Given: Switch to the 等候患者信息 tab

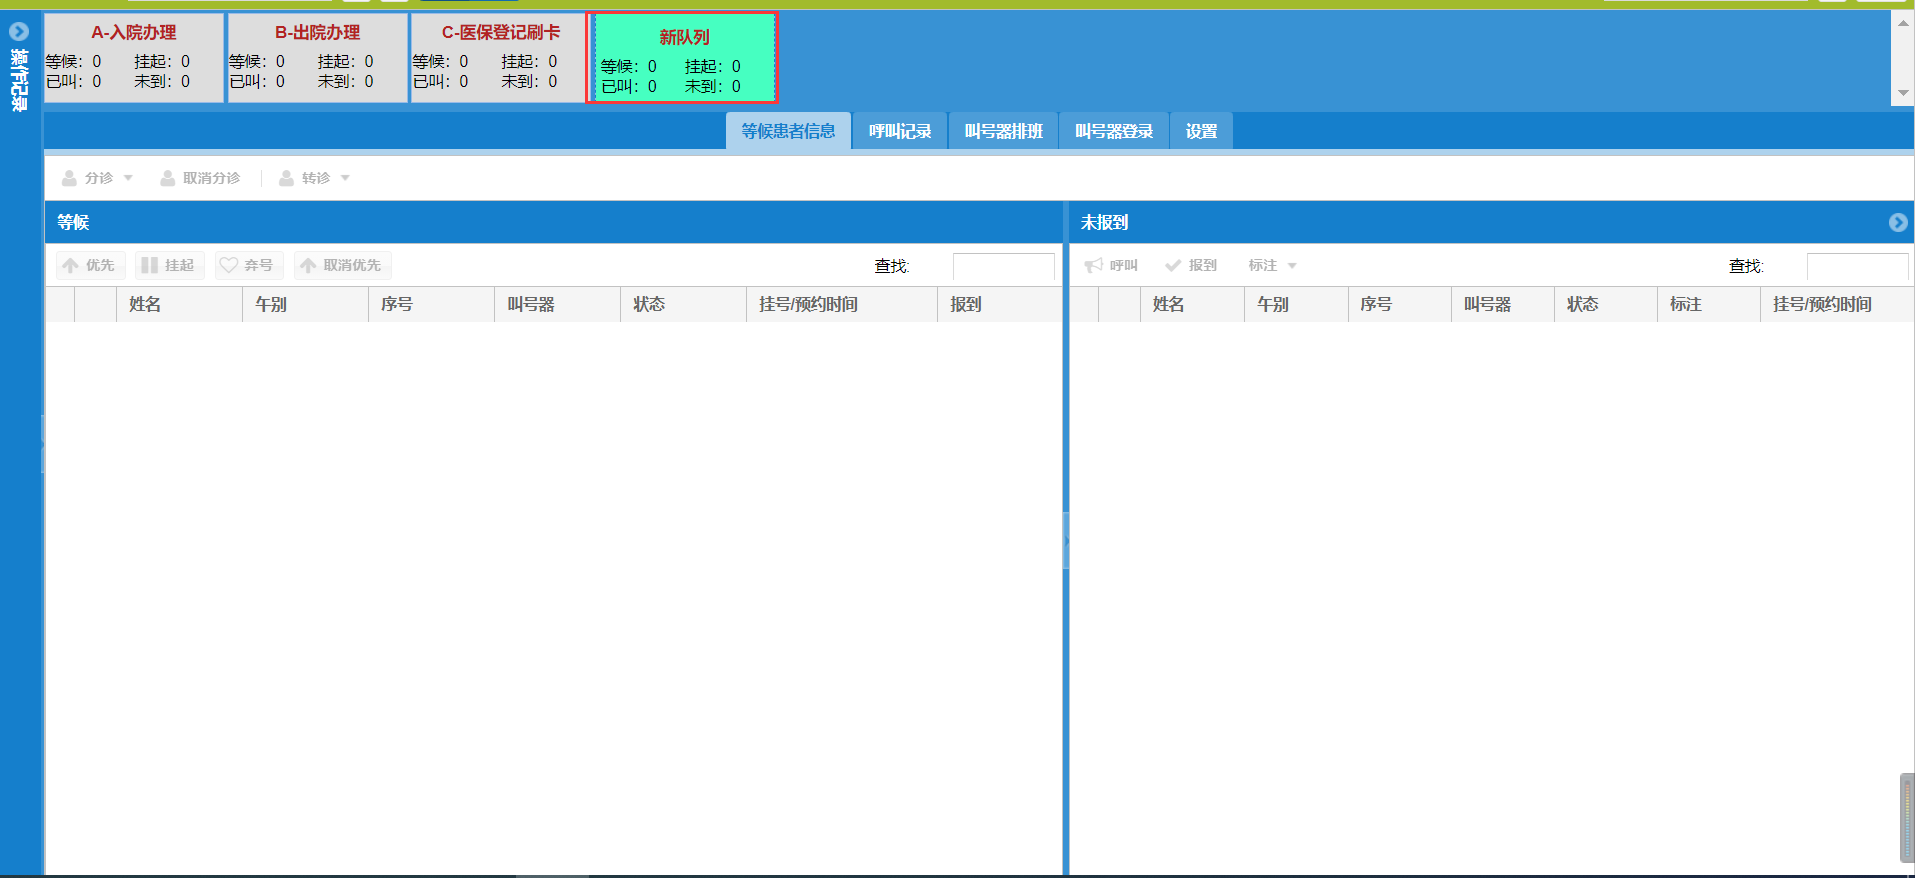Looking at the screenshot, I should pyautogui.click(x=788, y=131).
